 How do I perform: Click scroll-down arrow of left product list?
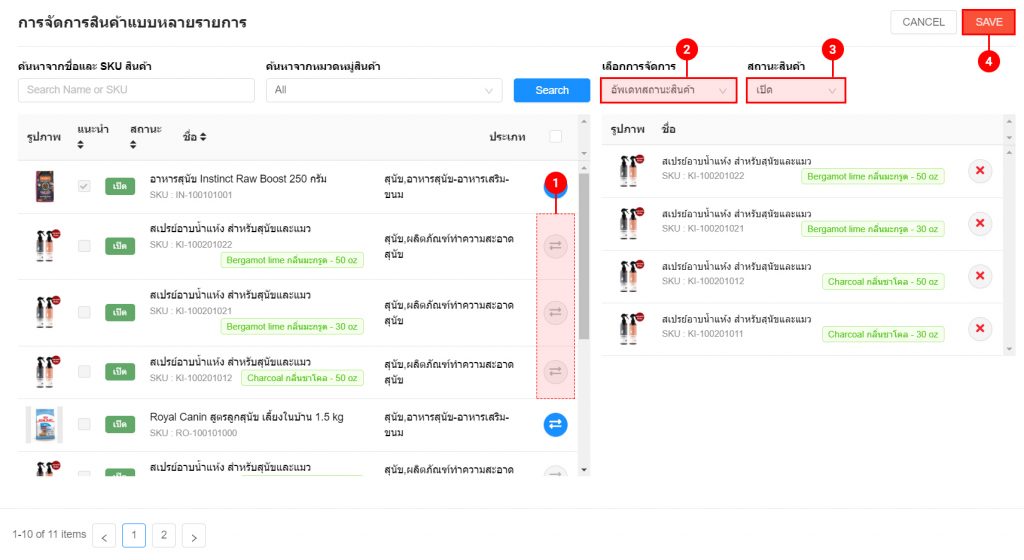[584, 470]
